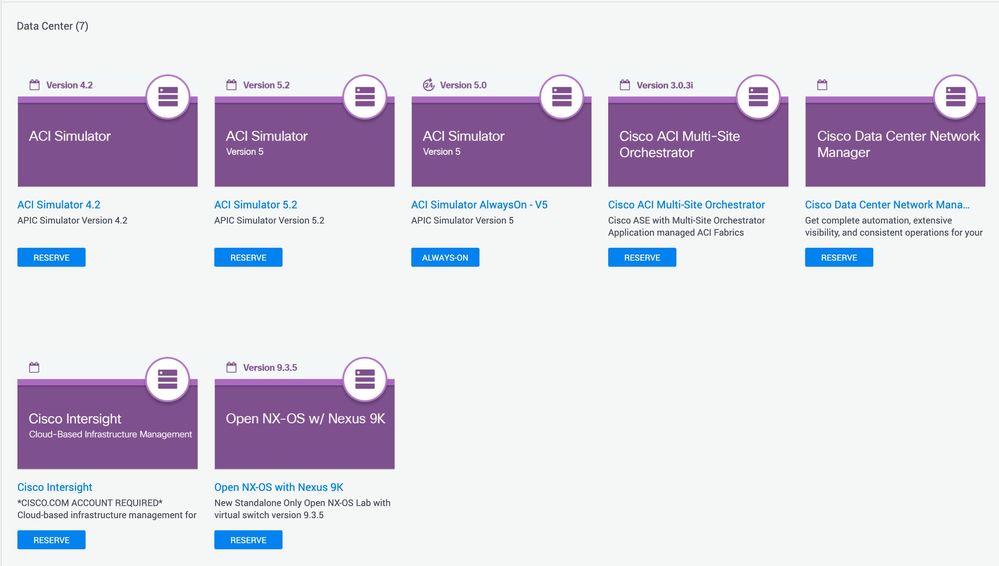The height and width of the screenshot is (566, 999).
Task: Click 'APIC Simulator Version 5.2' description
Action: pos(269,221)
